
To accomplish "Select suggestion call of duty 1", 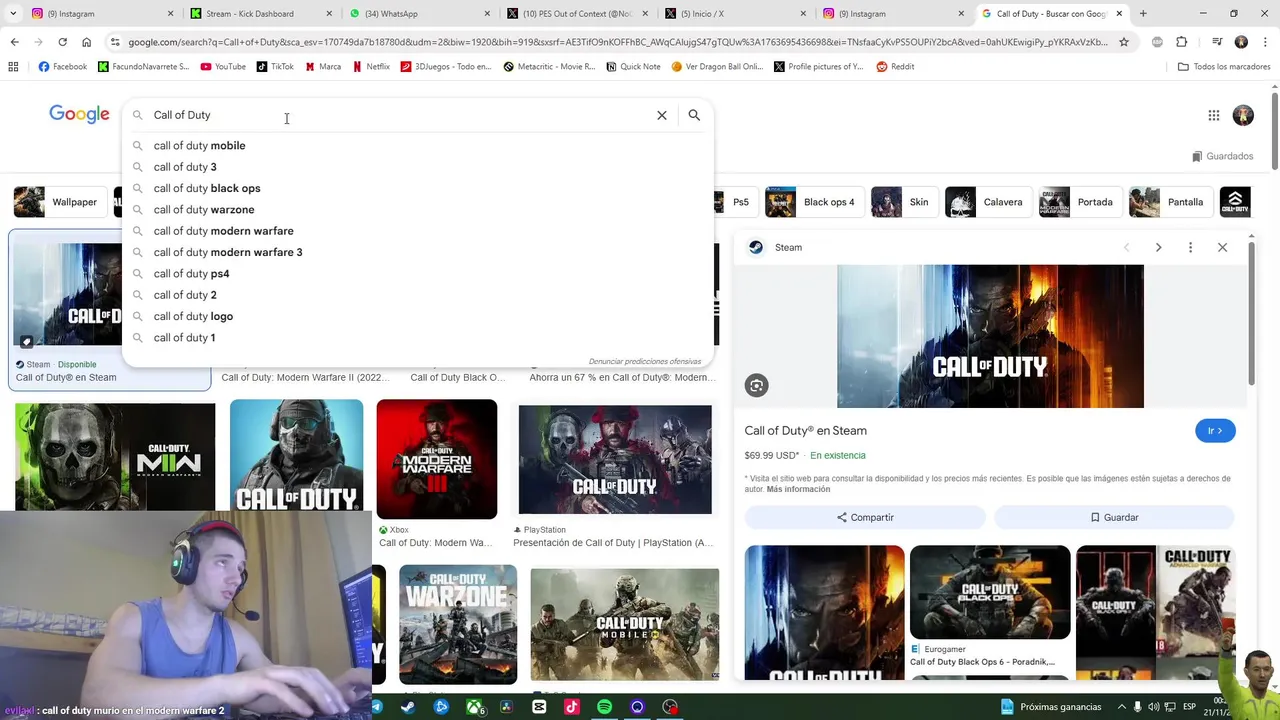I will pyautogui.click(x=418, y=338).
